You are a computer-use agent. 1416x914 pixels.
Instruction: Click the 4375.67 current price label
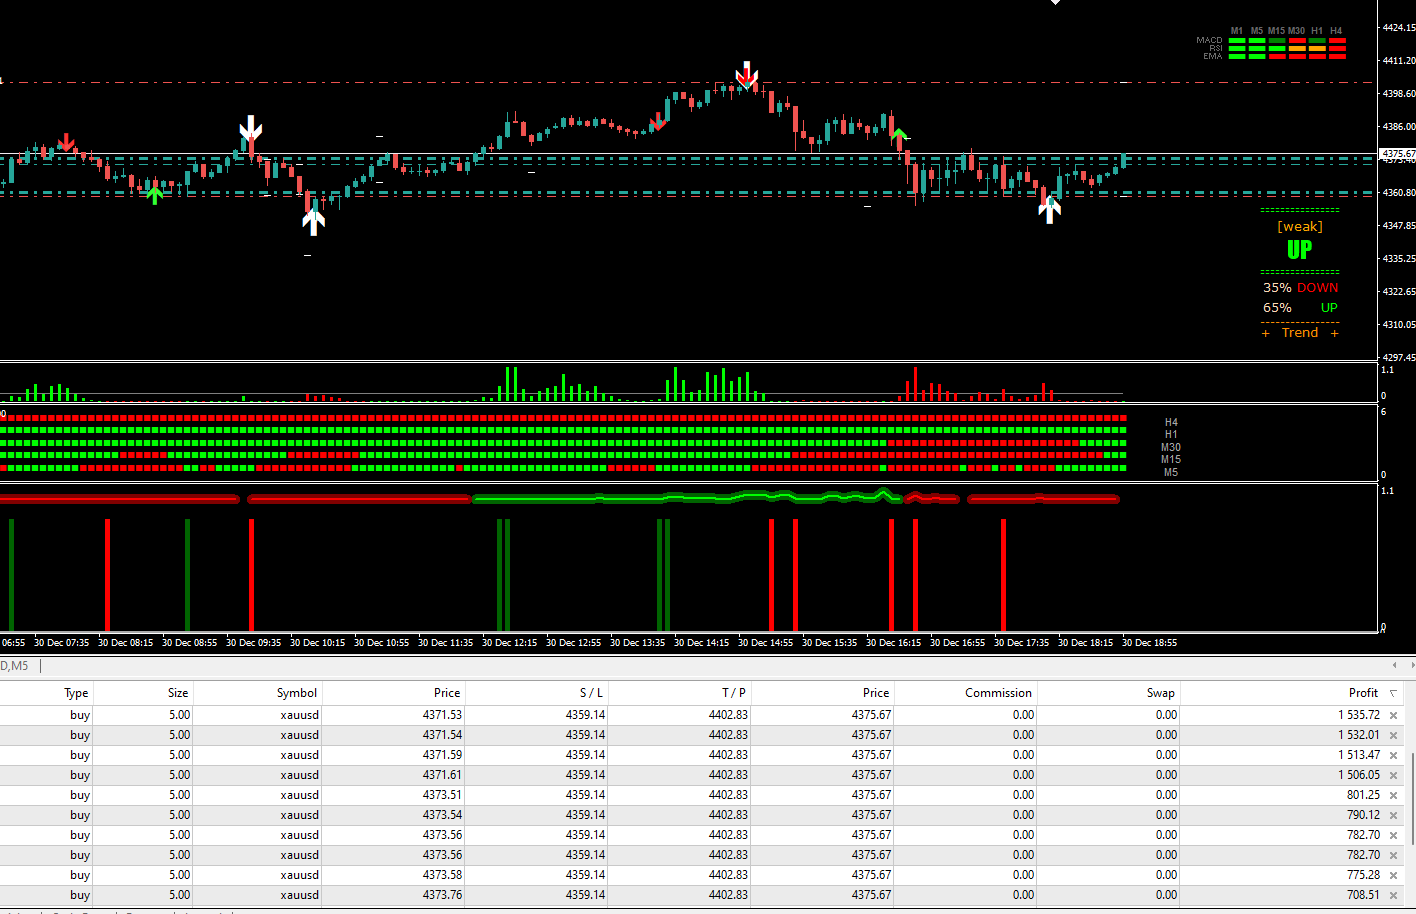(1397, 154)
